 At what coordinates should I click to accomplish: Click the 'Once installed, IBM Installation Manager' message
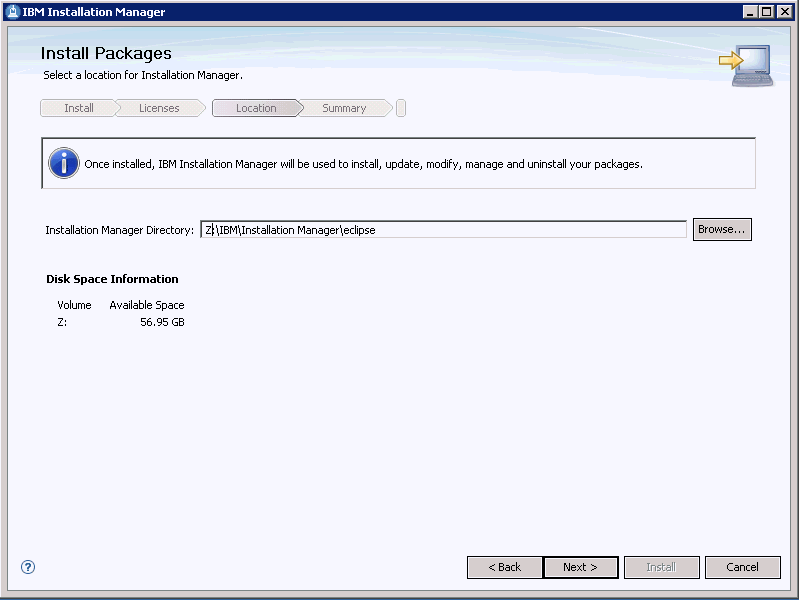pyautogui.click(x=363, y=164)
